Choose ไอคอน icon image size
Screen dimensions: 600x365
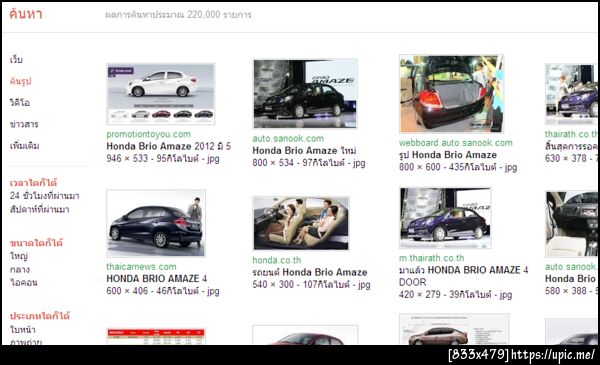coord(24,282)
